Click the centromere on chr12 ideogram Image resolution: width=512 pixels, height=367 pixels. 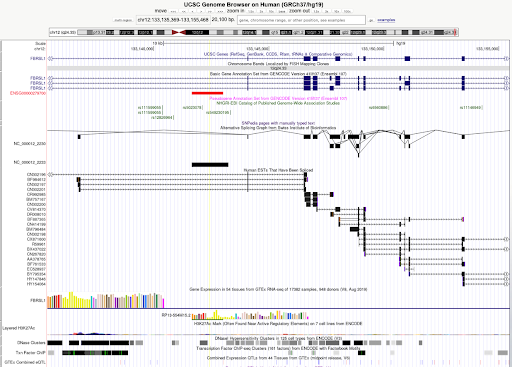[178, 32]
